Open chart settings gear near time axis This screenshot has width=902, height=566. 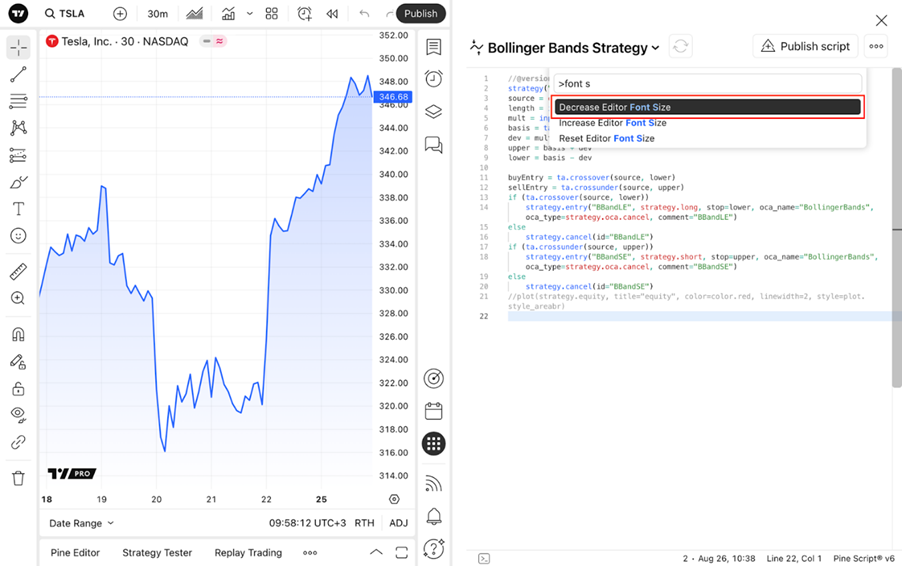pyautogui.click(x=394, y=499)
